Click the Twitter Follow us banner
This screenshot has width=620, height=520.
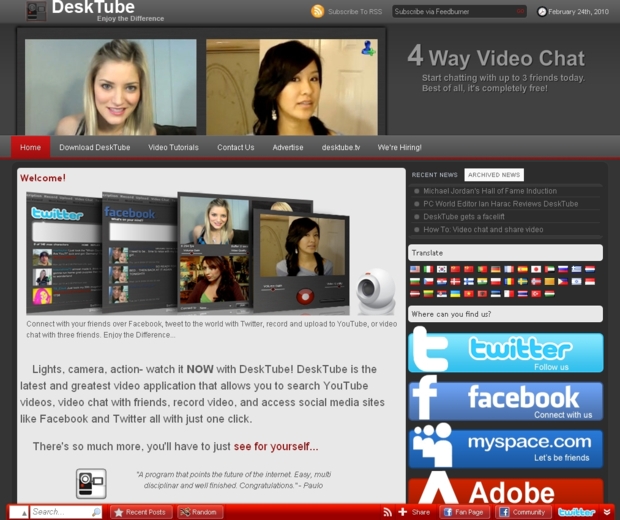[x=506, y=350]
